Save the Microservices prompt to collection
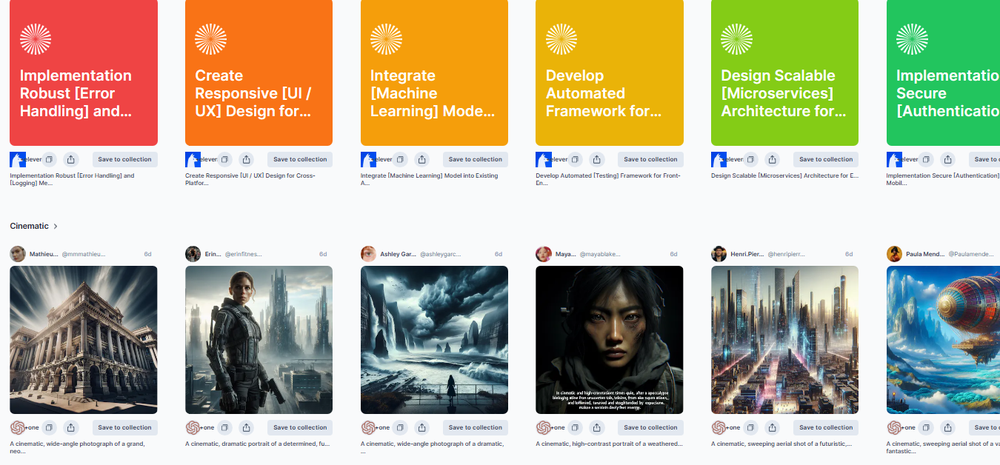The image size is (1000, 465). [826, 159]
